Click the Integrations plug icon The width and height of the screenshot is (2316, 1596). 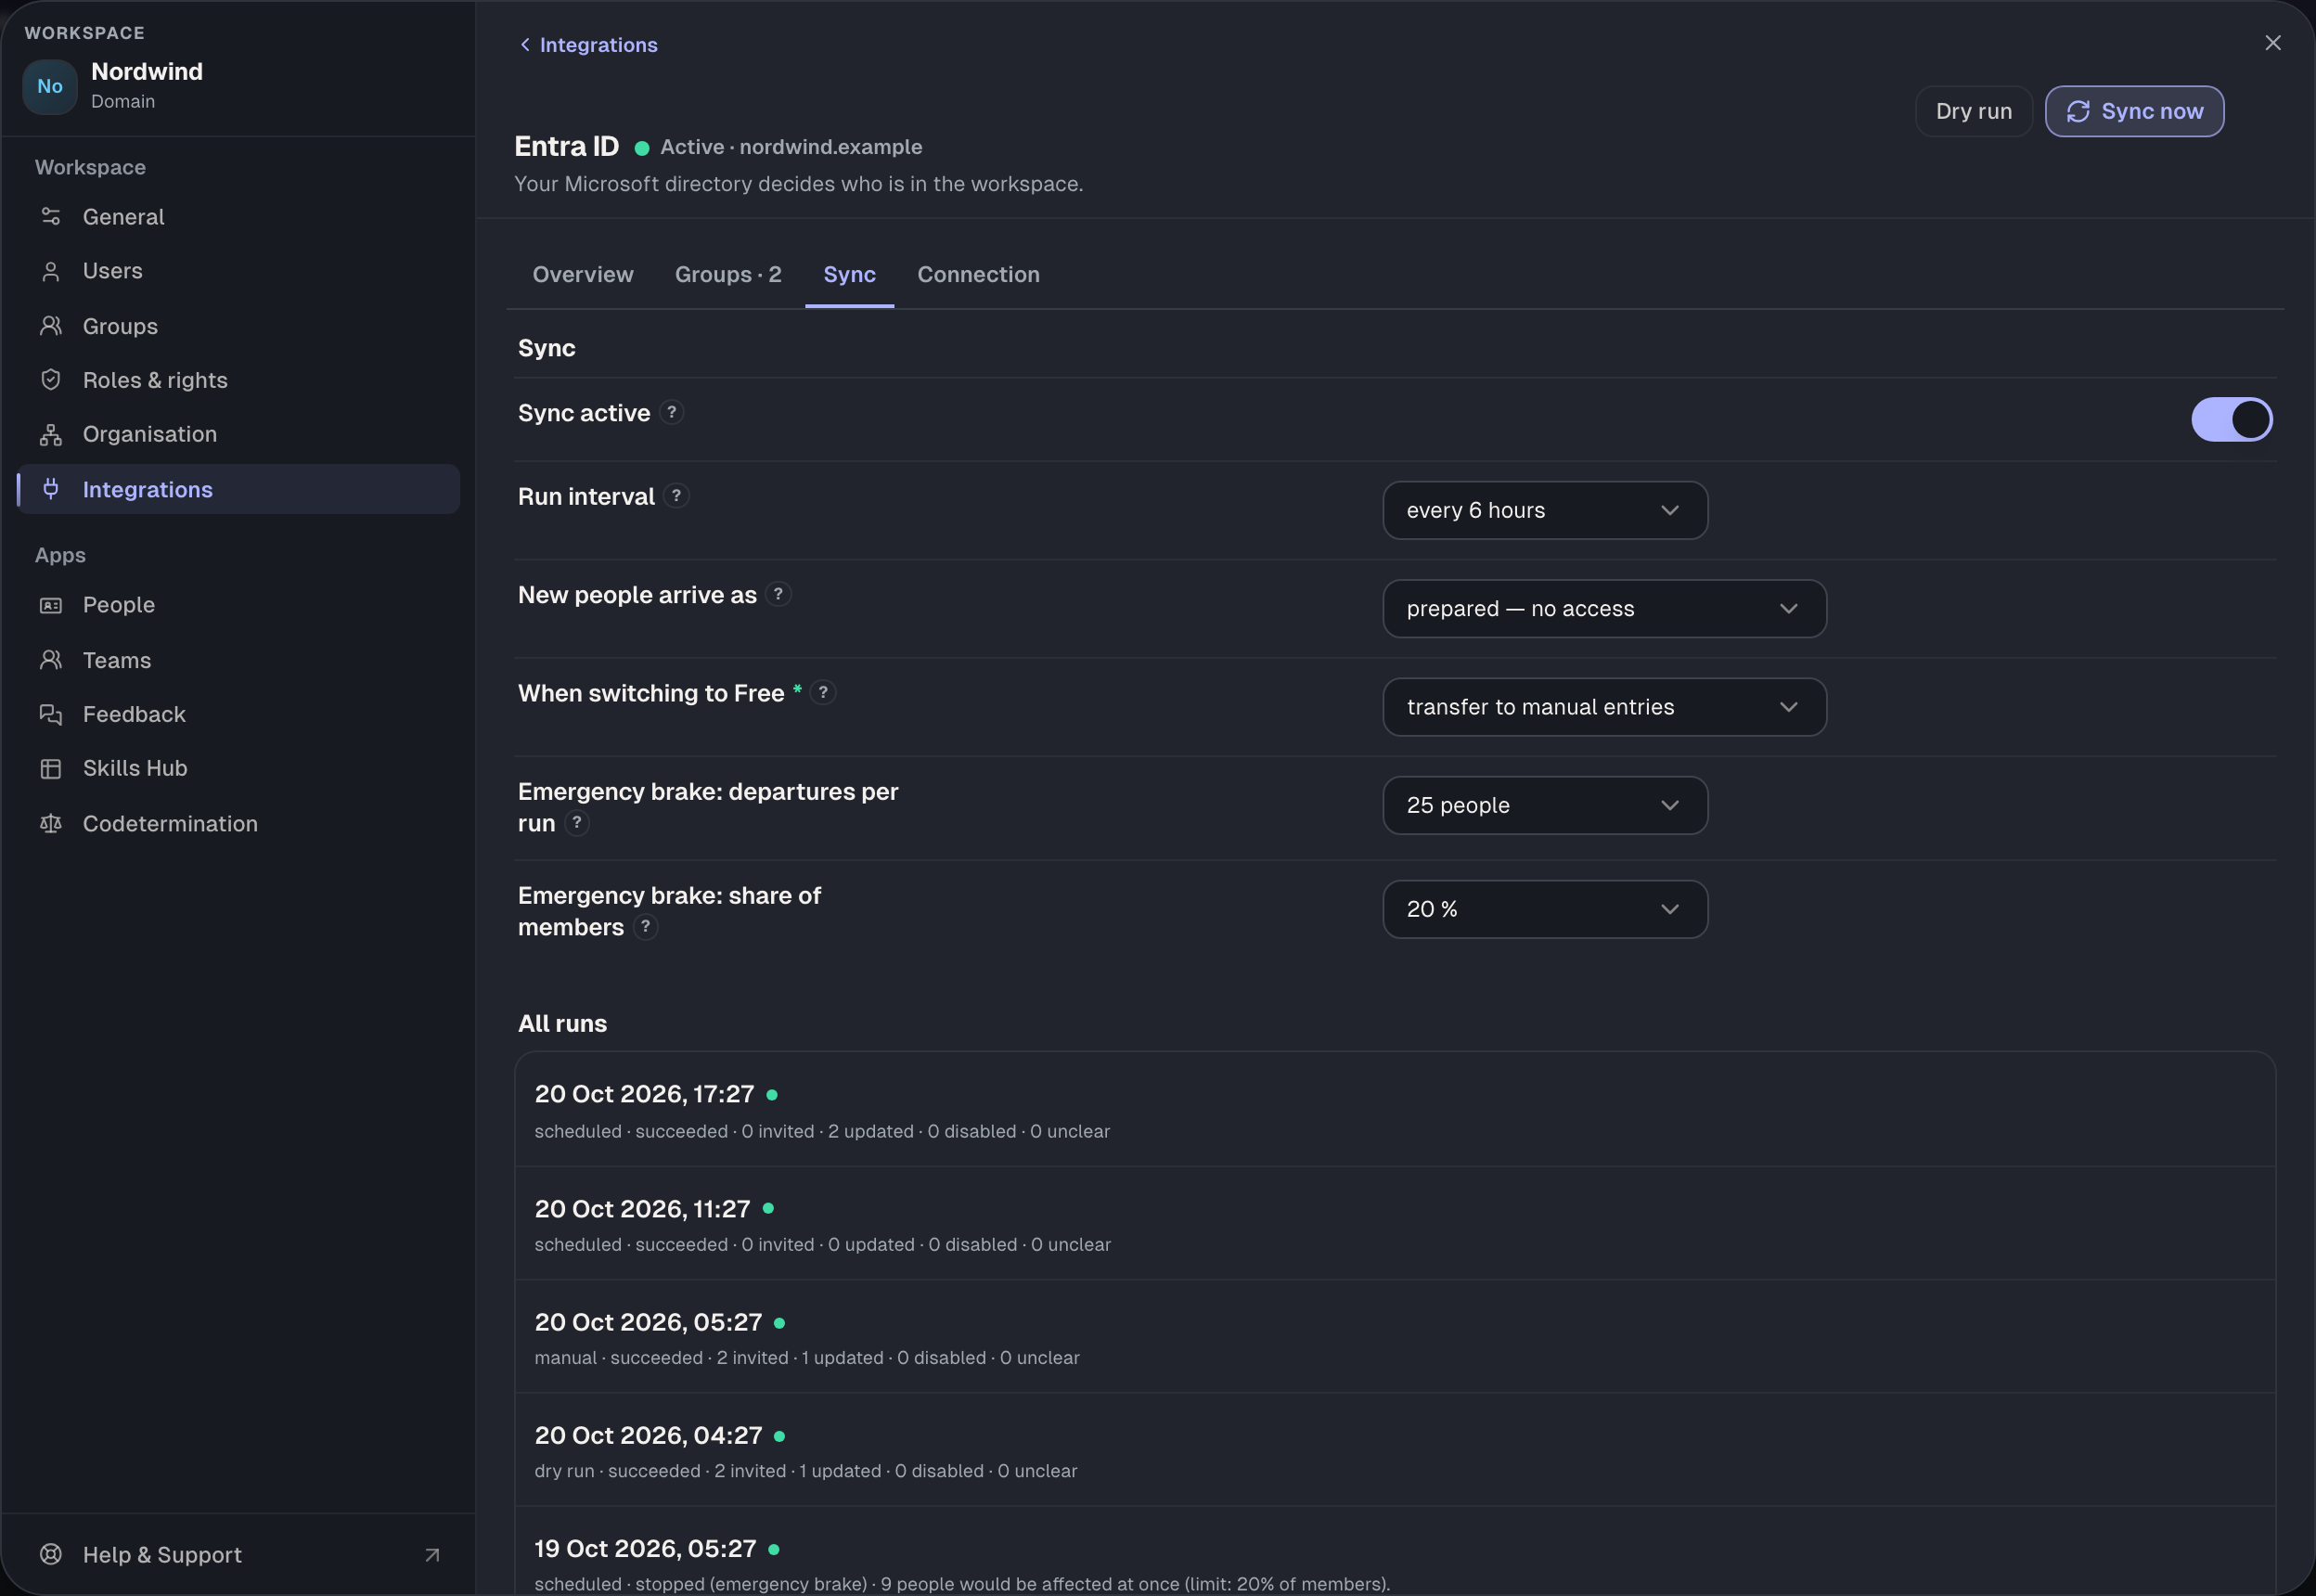[51, 489]
